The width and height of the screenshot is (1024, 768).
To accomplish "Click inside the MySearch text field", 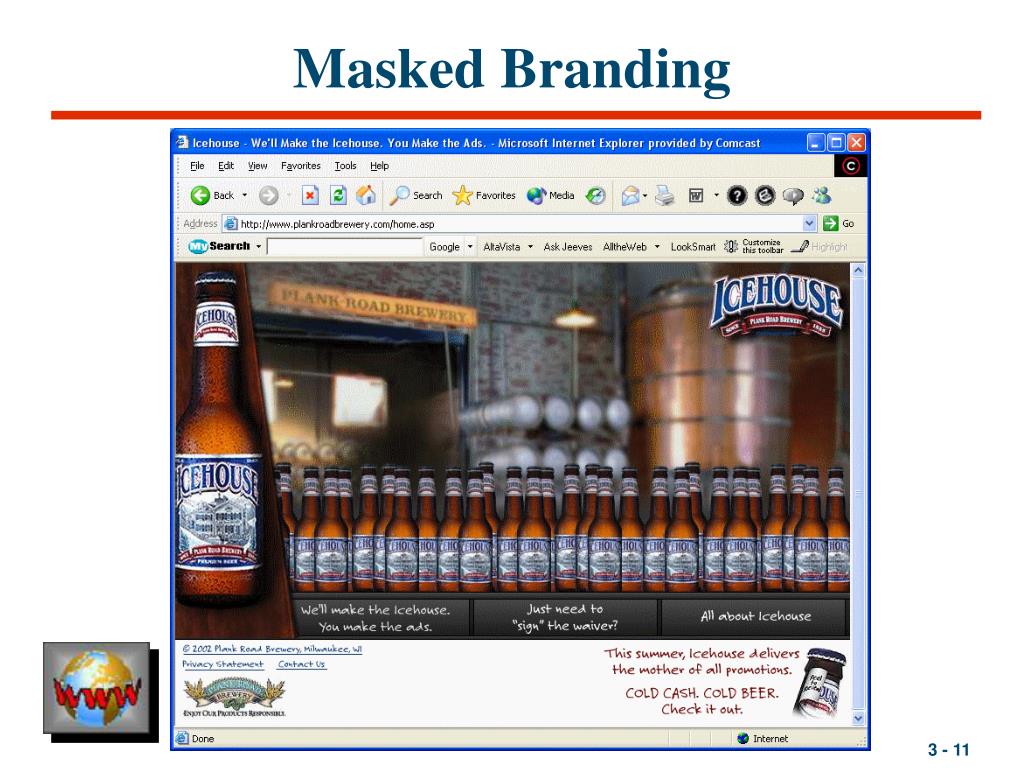I will click(x=345, y=247).
